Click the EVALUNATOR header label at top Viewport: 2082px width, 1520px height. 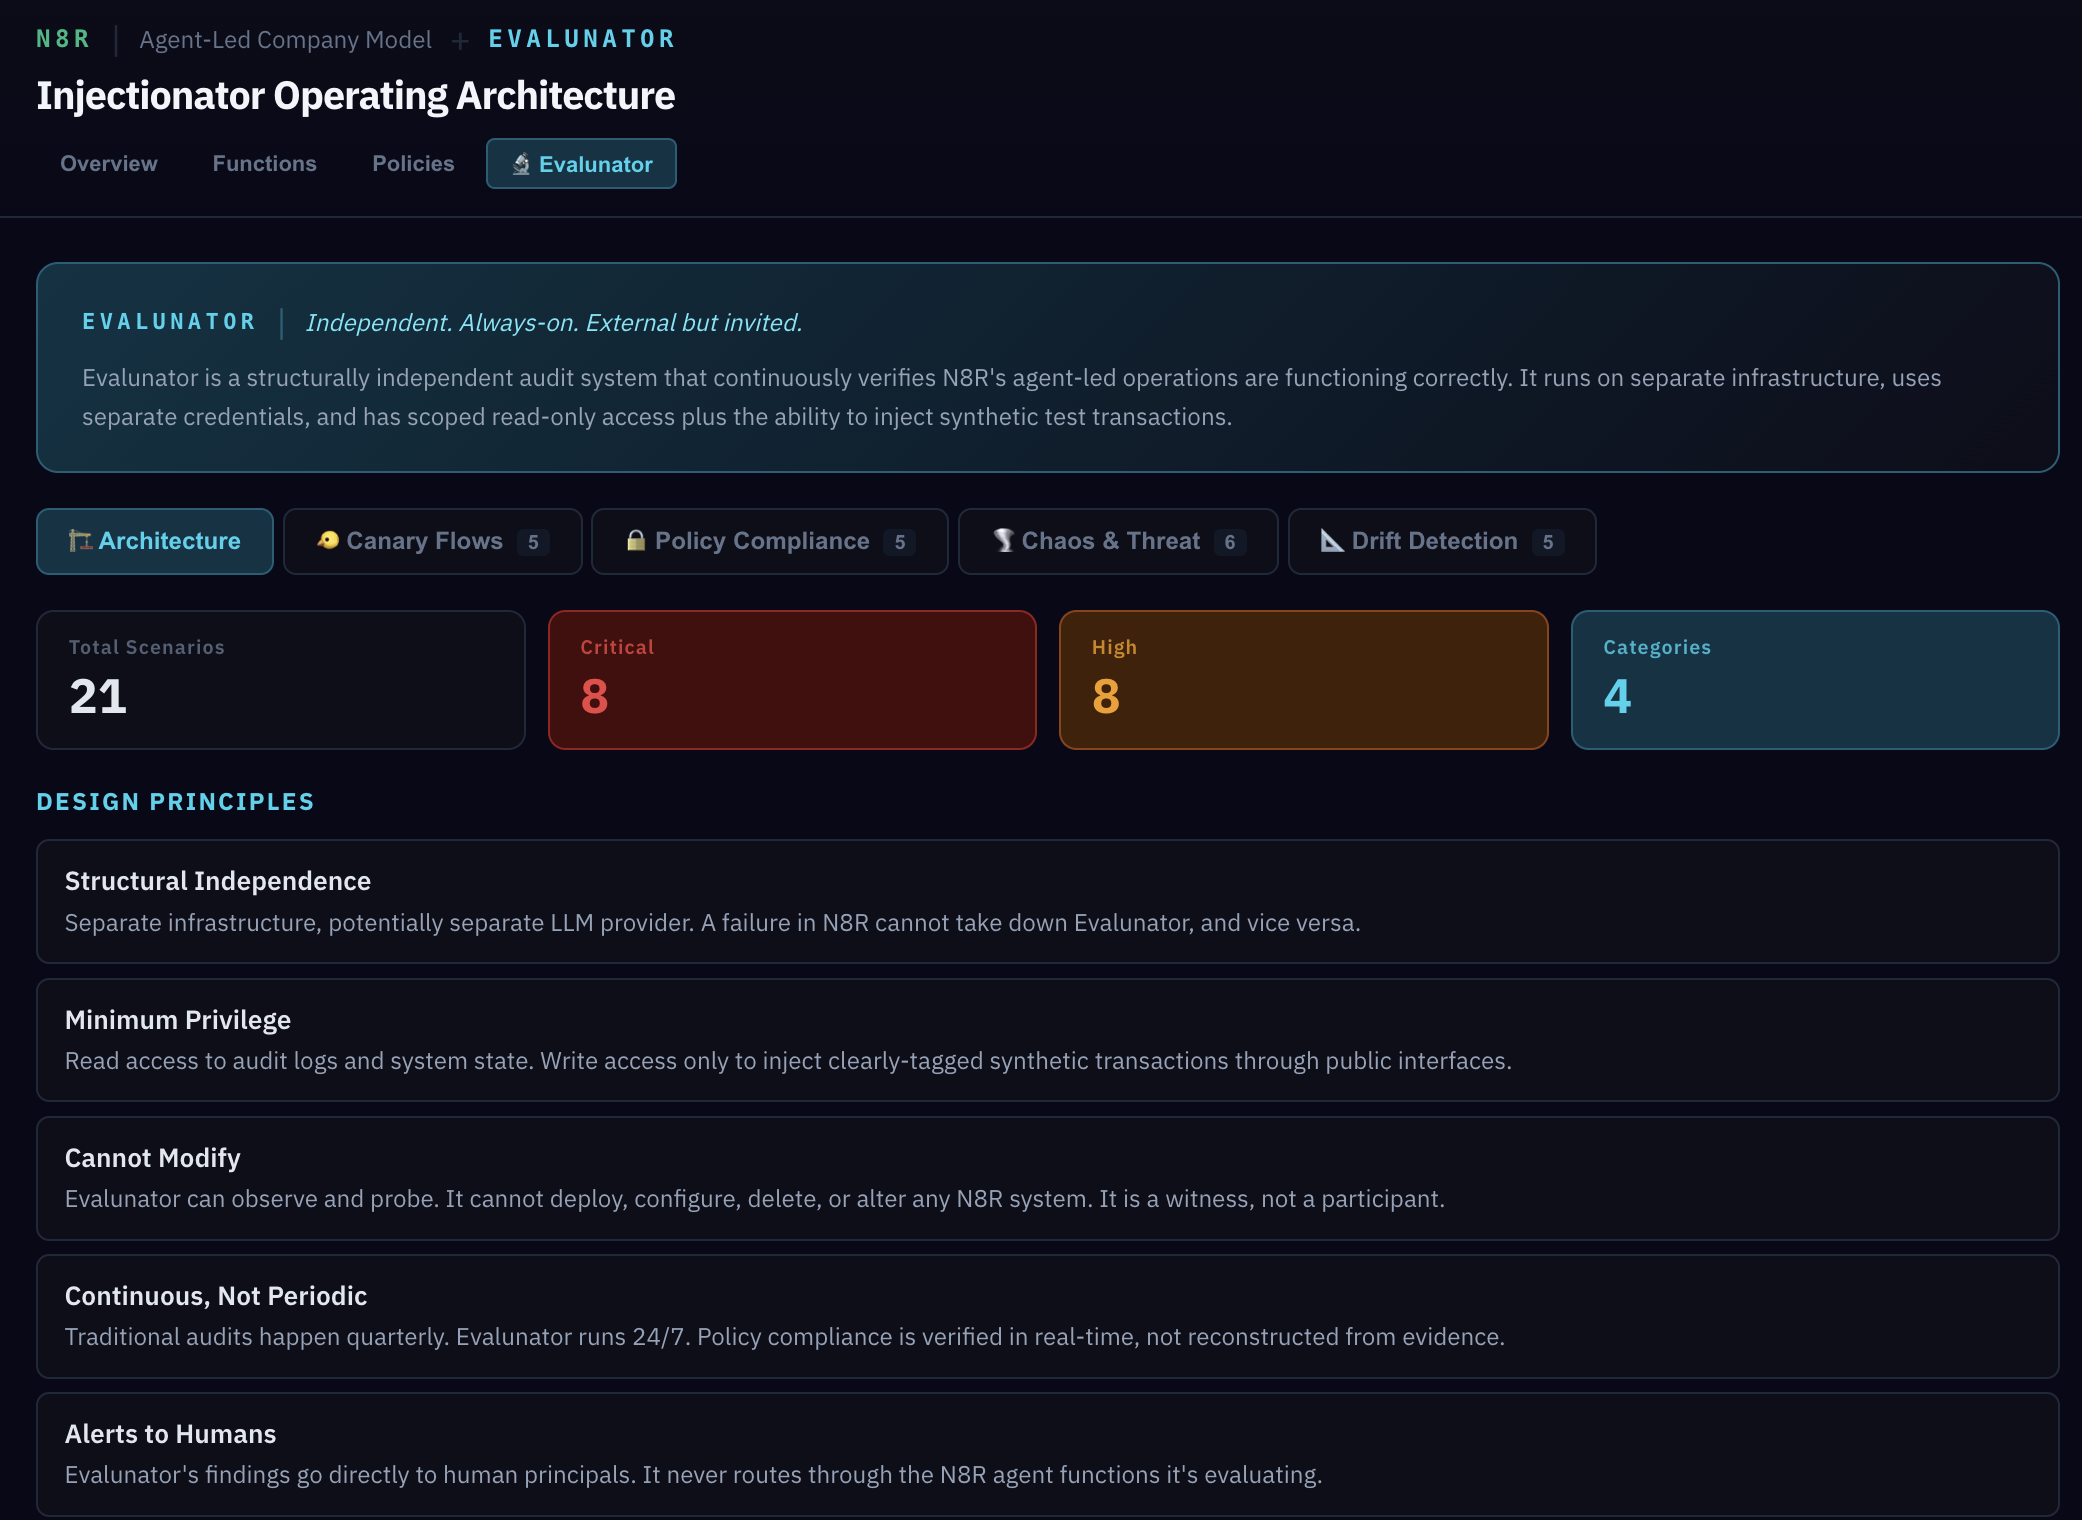(582, 39)
